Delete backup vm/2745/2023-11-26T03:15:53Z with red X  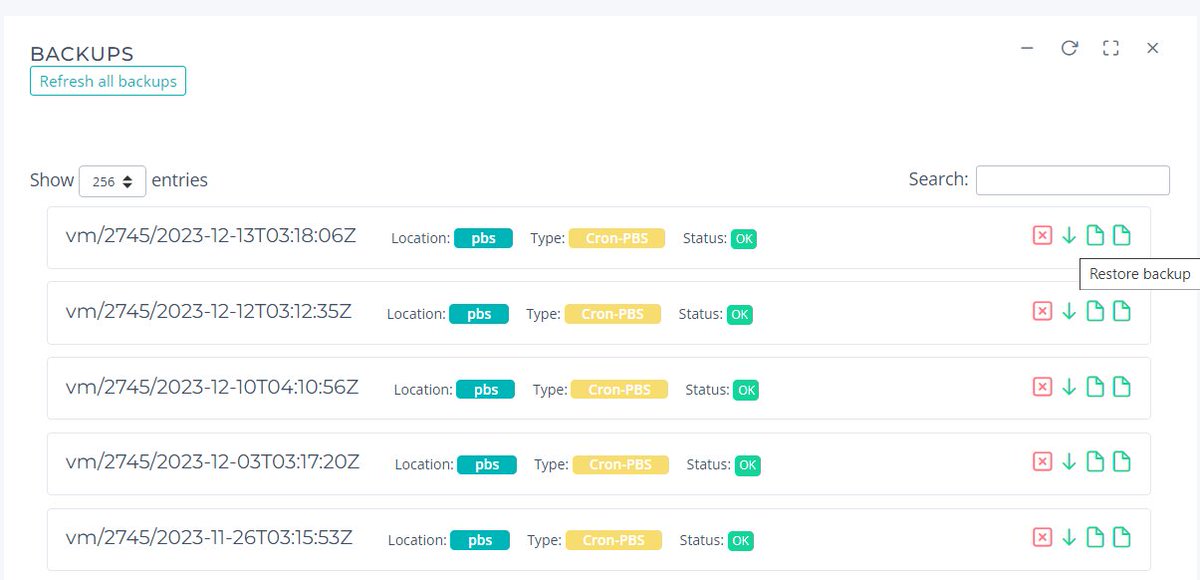coord(1042,538)
